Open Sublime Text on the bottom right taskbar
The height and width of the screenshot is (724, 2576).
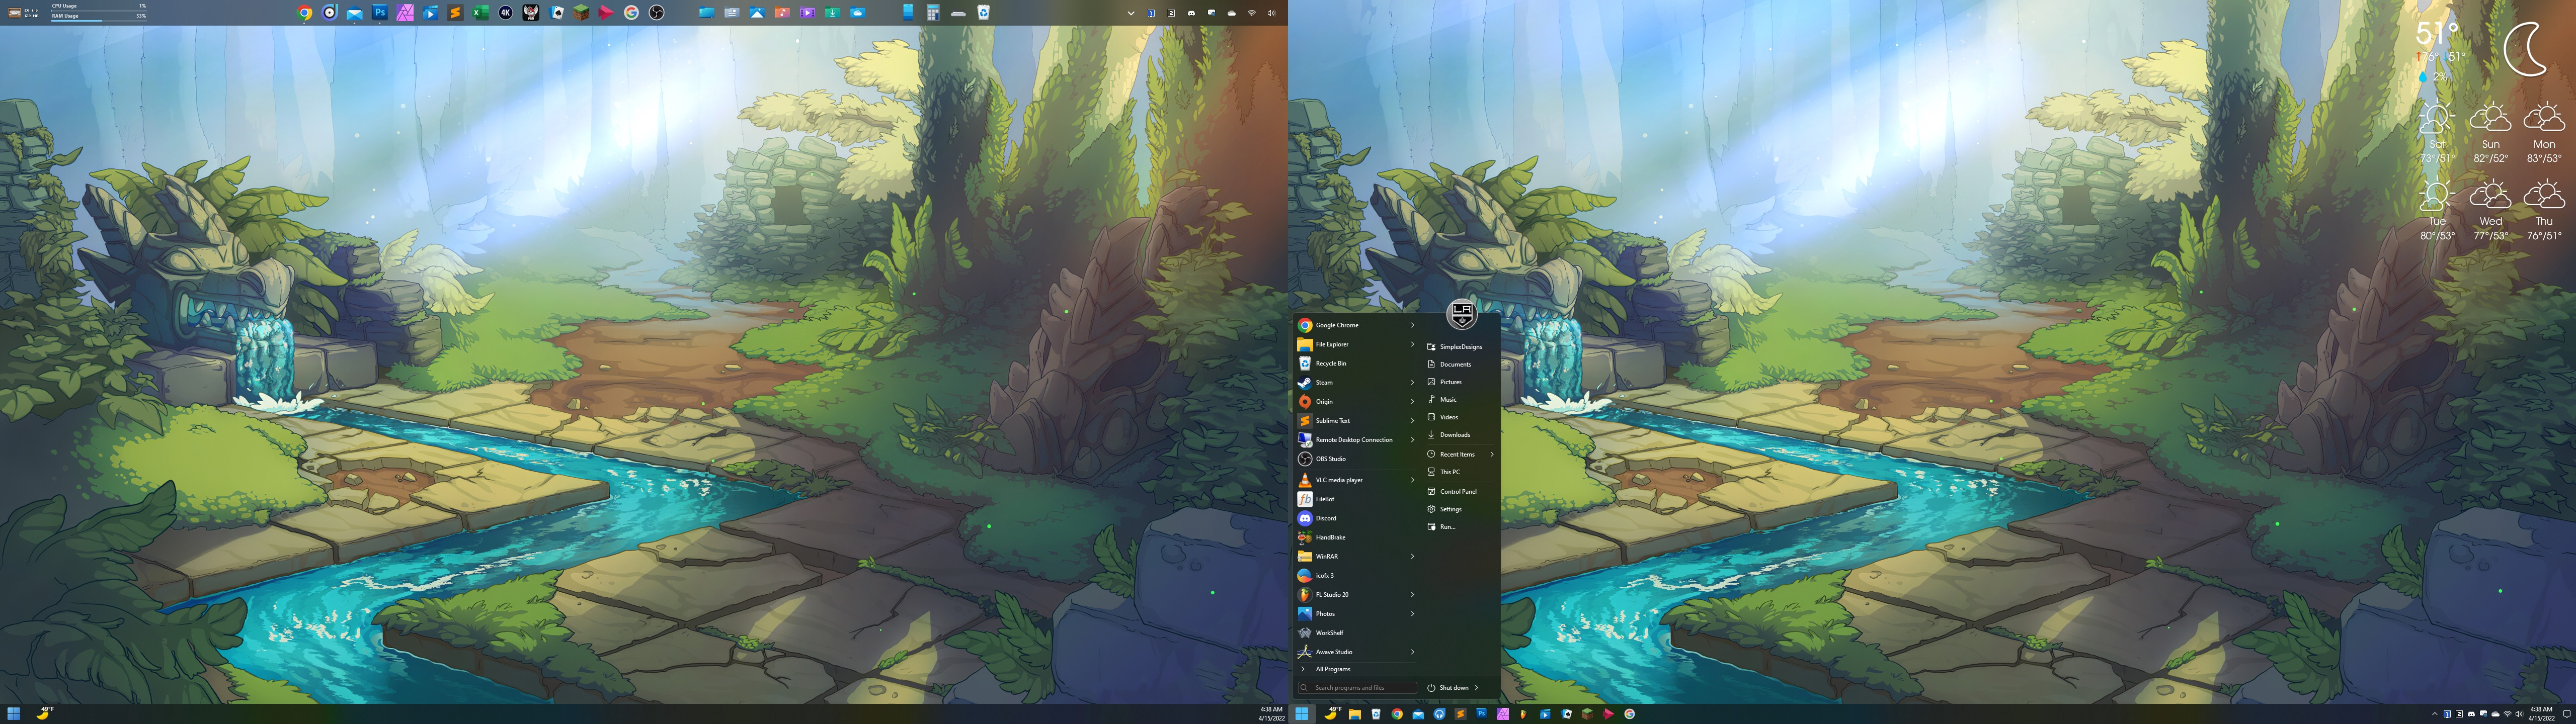[1460, 714]
